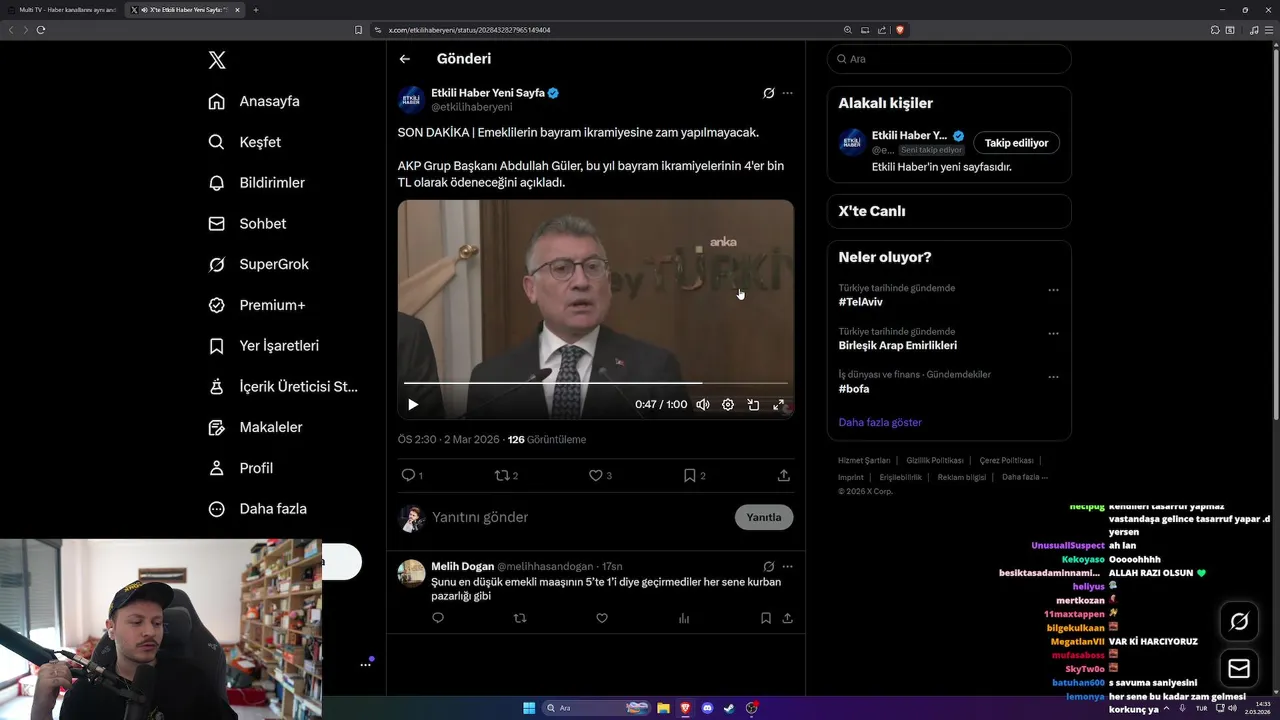Open the floating Grok button
Image resolution: width=1280 pixels, height=720 pixels.
pyautogui.click(x=1239, y=622)
